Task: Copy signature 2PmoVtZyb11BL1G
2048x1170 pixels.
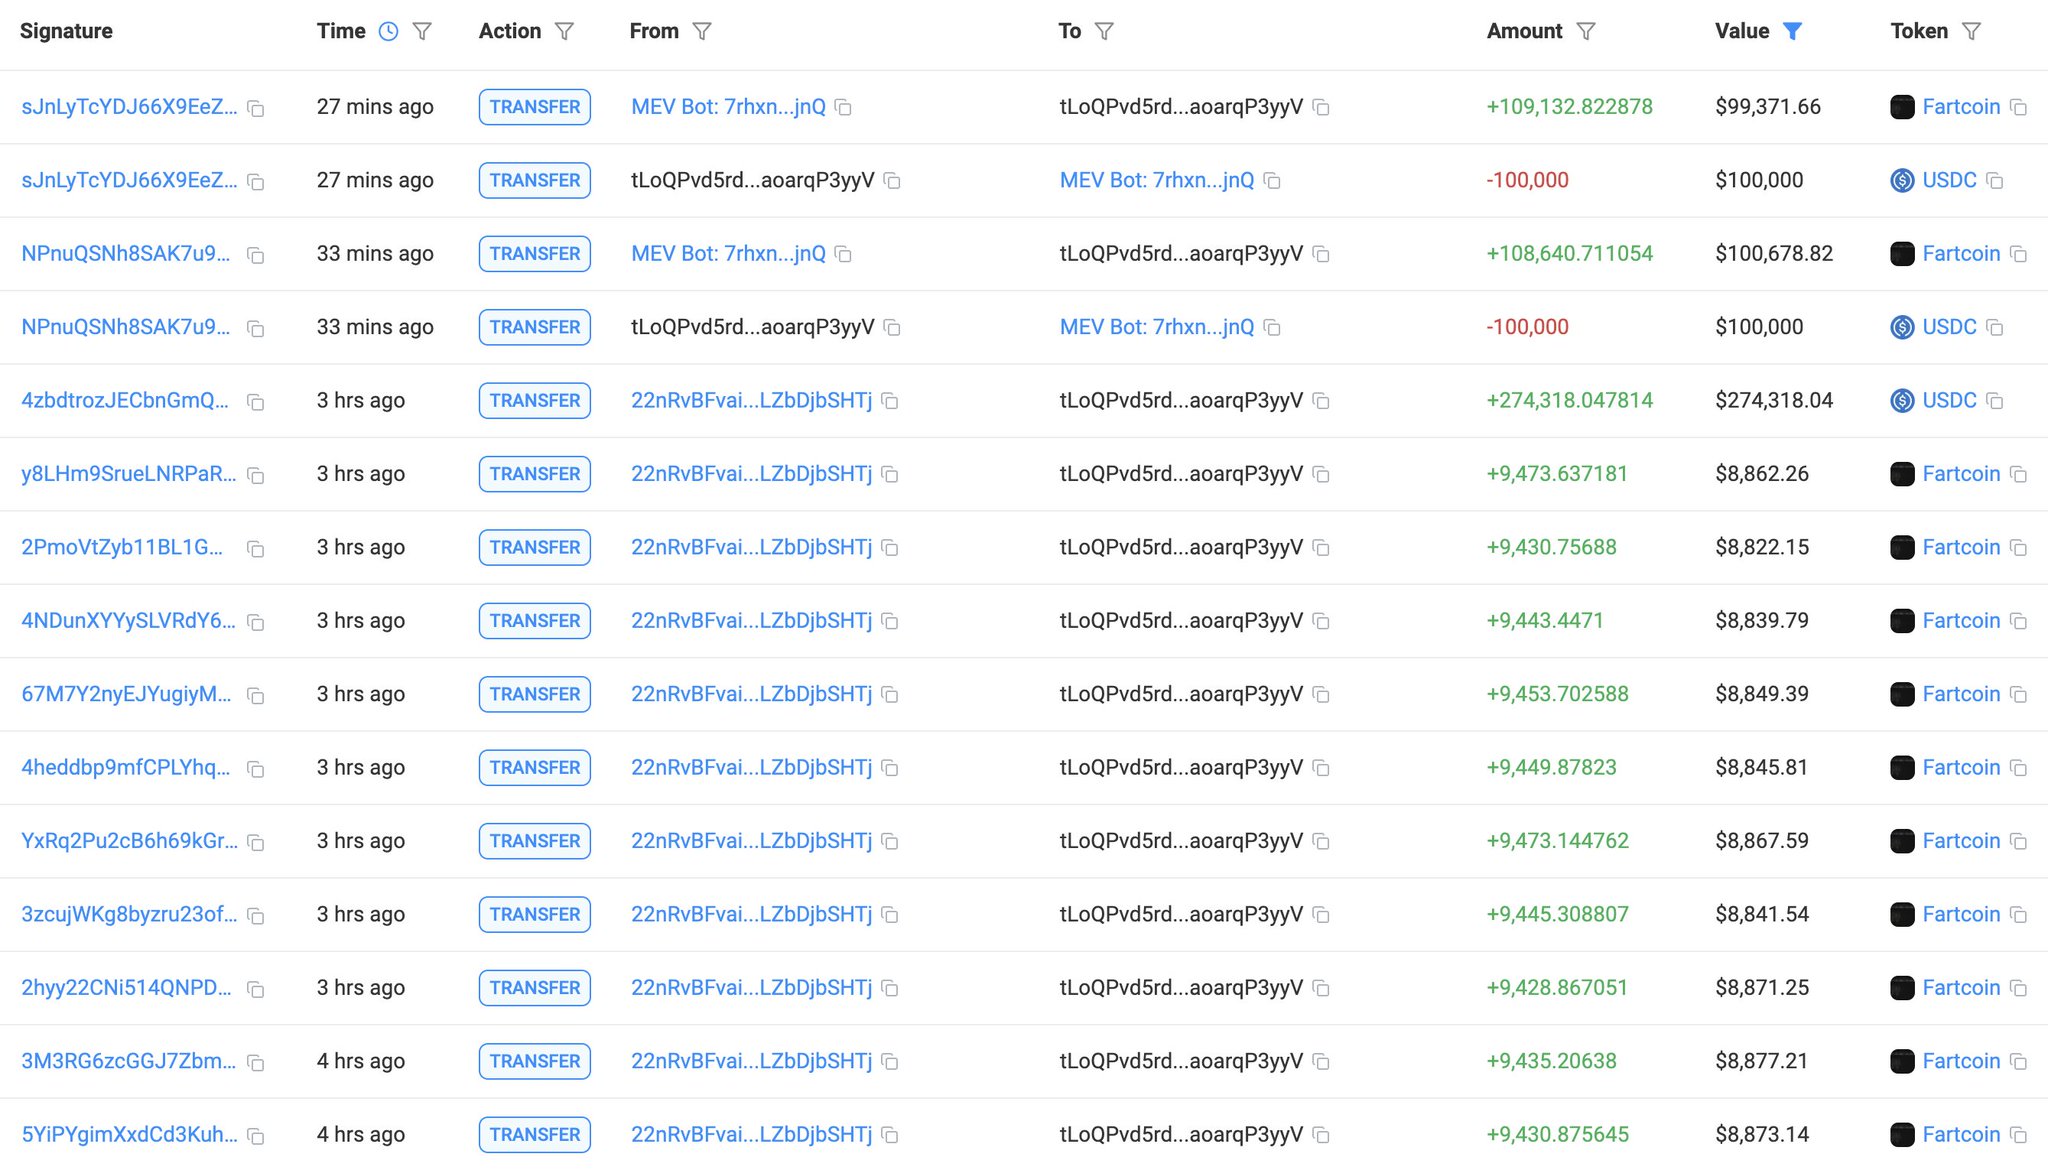Action: [x=256, y=549]
